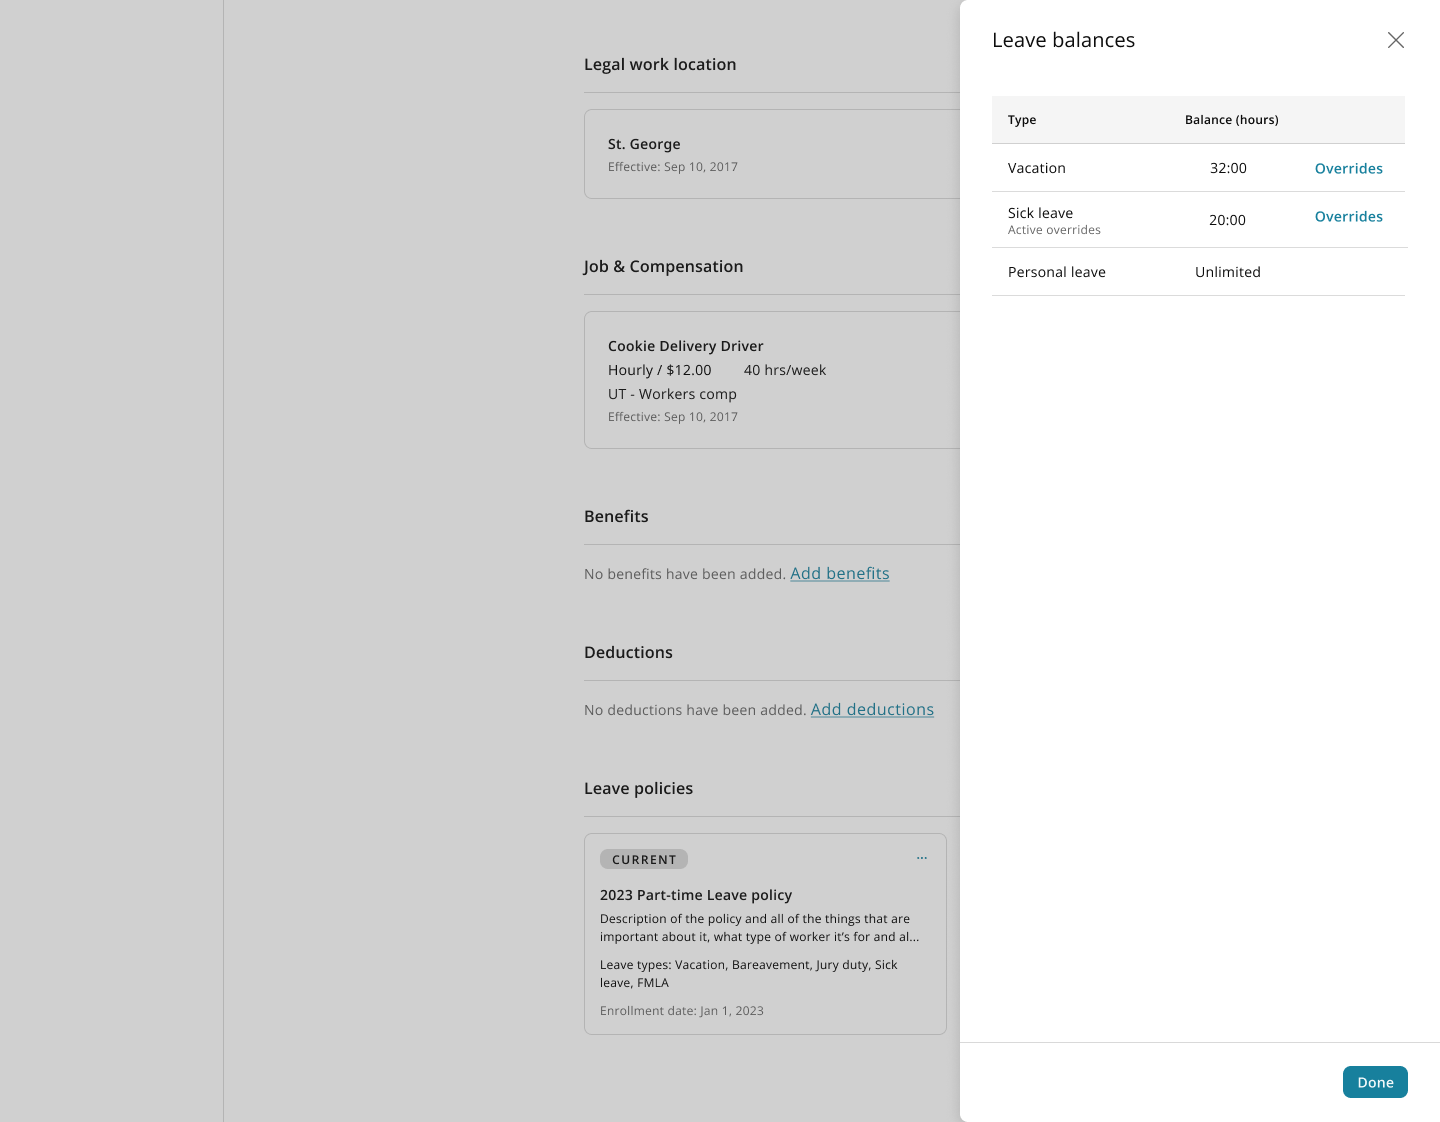Select the Sick leave row
This screenshot has height=1122, width=1440.
[x=1198, y=220]
